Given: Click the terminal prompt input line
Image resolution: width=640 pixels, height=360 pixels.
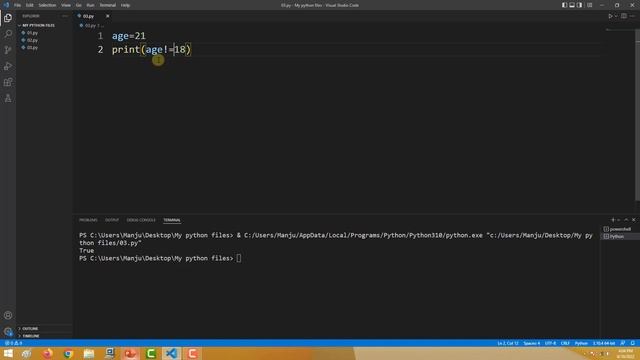Looking at the screenshot, I should coord(160,258).
